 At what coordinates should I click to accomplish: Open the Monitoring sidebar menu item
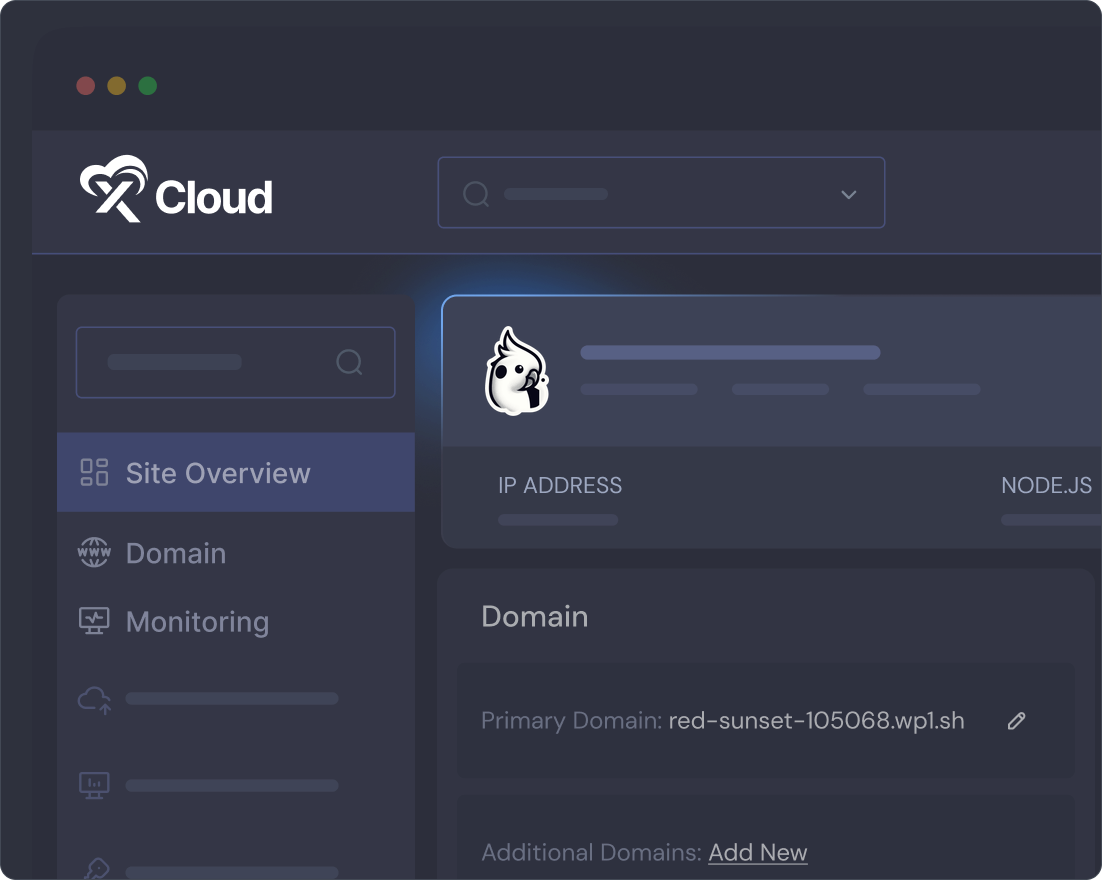[x=235, y=621]
